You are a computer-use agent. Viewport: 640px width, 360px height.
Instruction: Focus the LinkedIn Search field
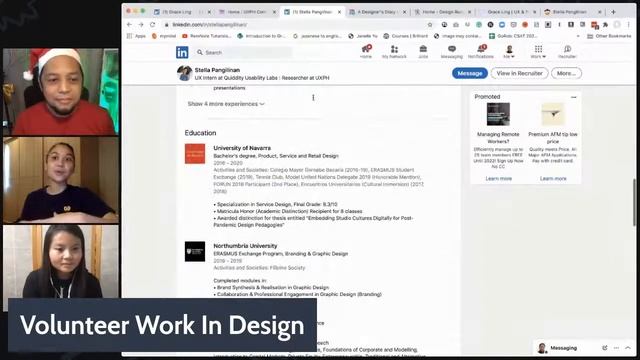pyautogui.click(x=243, y=52)
